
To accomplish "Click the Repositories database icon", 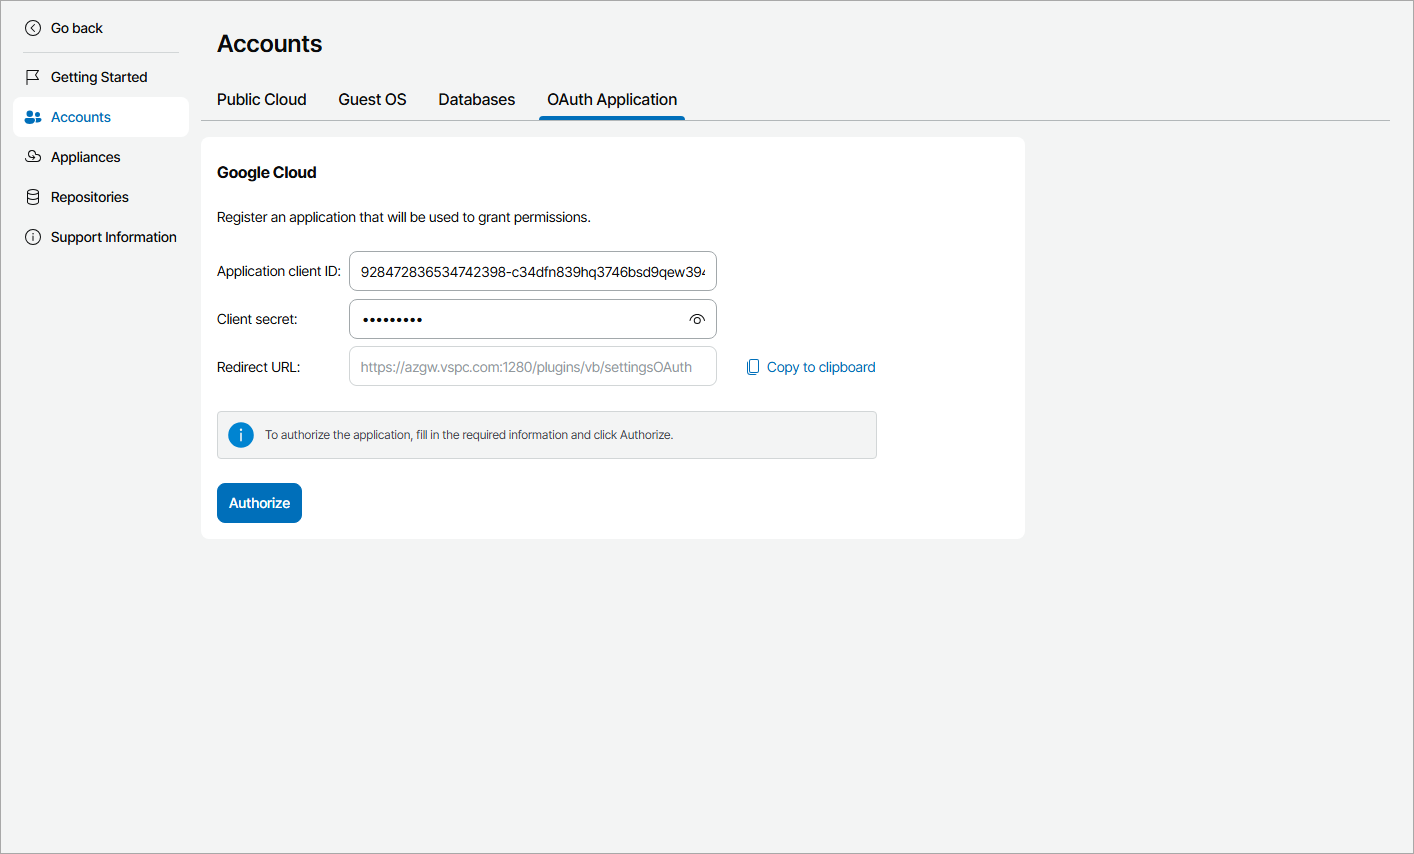I will click(x=33, y=197).
